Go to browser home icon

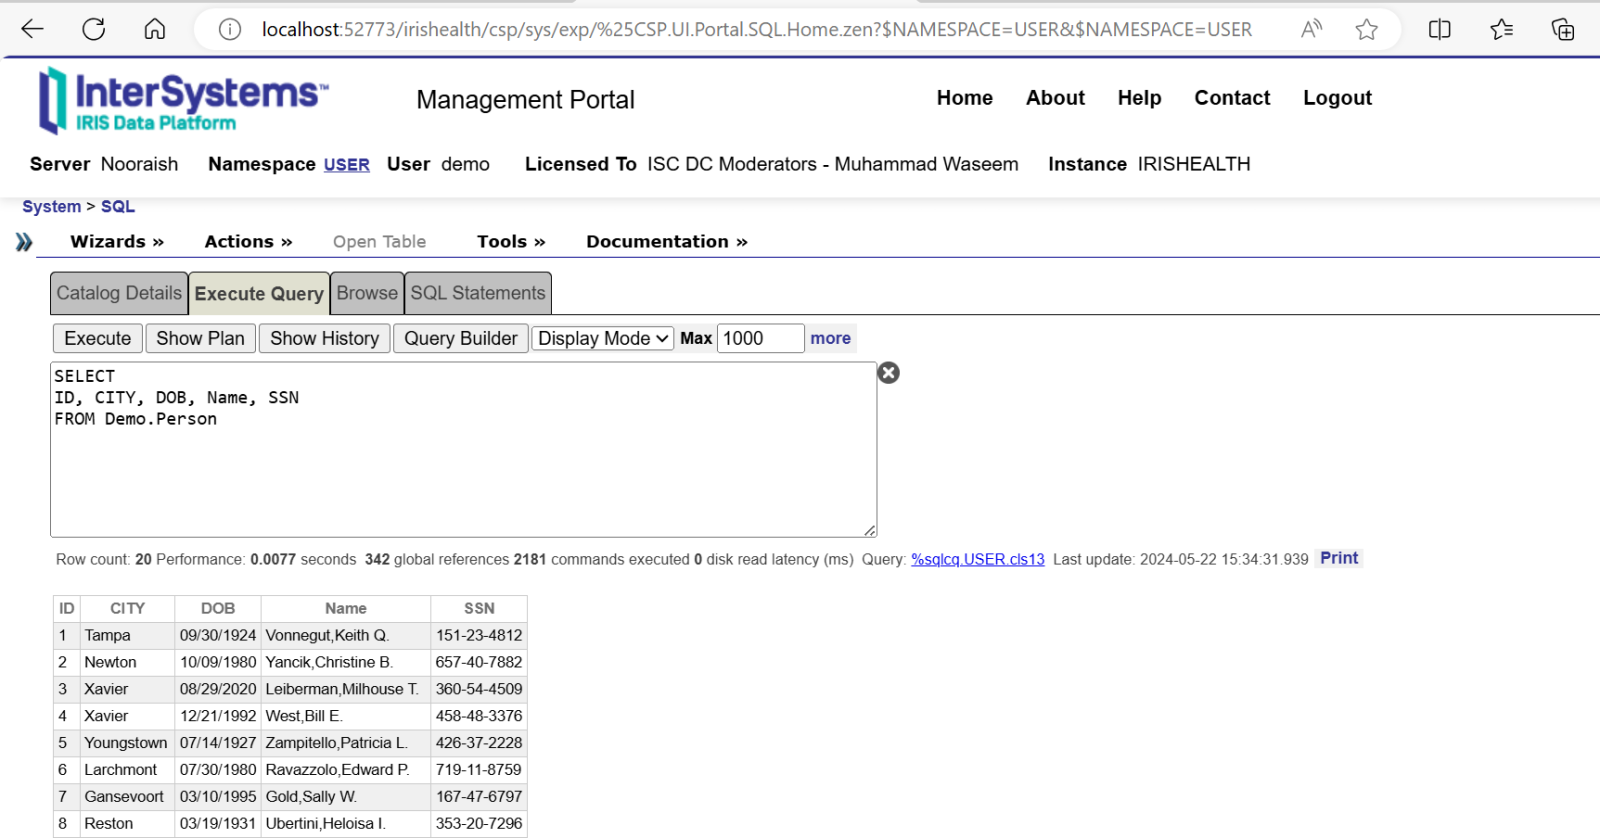tap(155, 29)
